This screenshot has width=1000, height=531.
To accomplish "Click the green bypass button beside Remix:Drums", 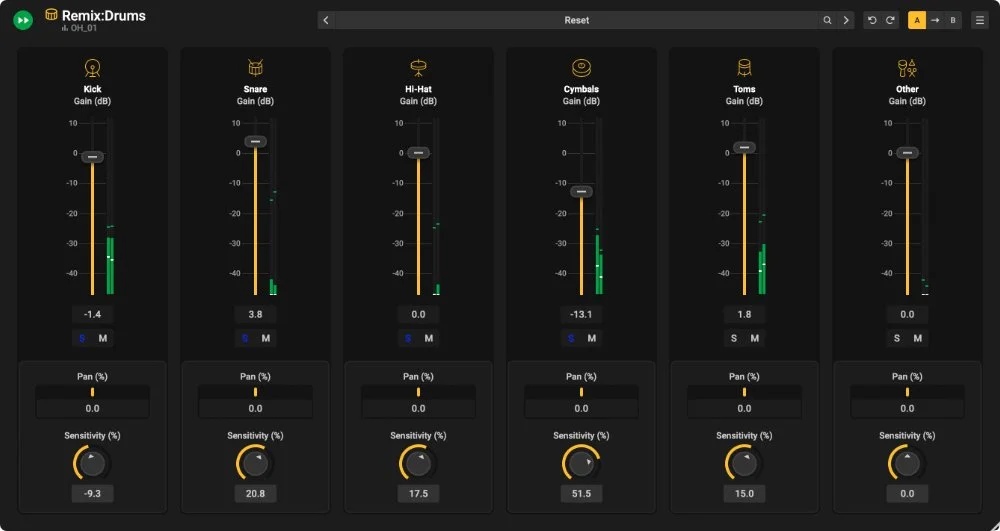I will (23, 20).
